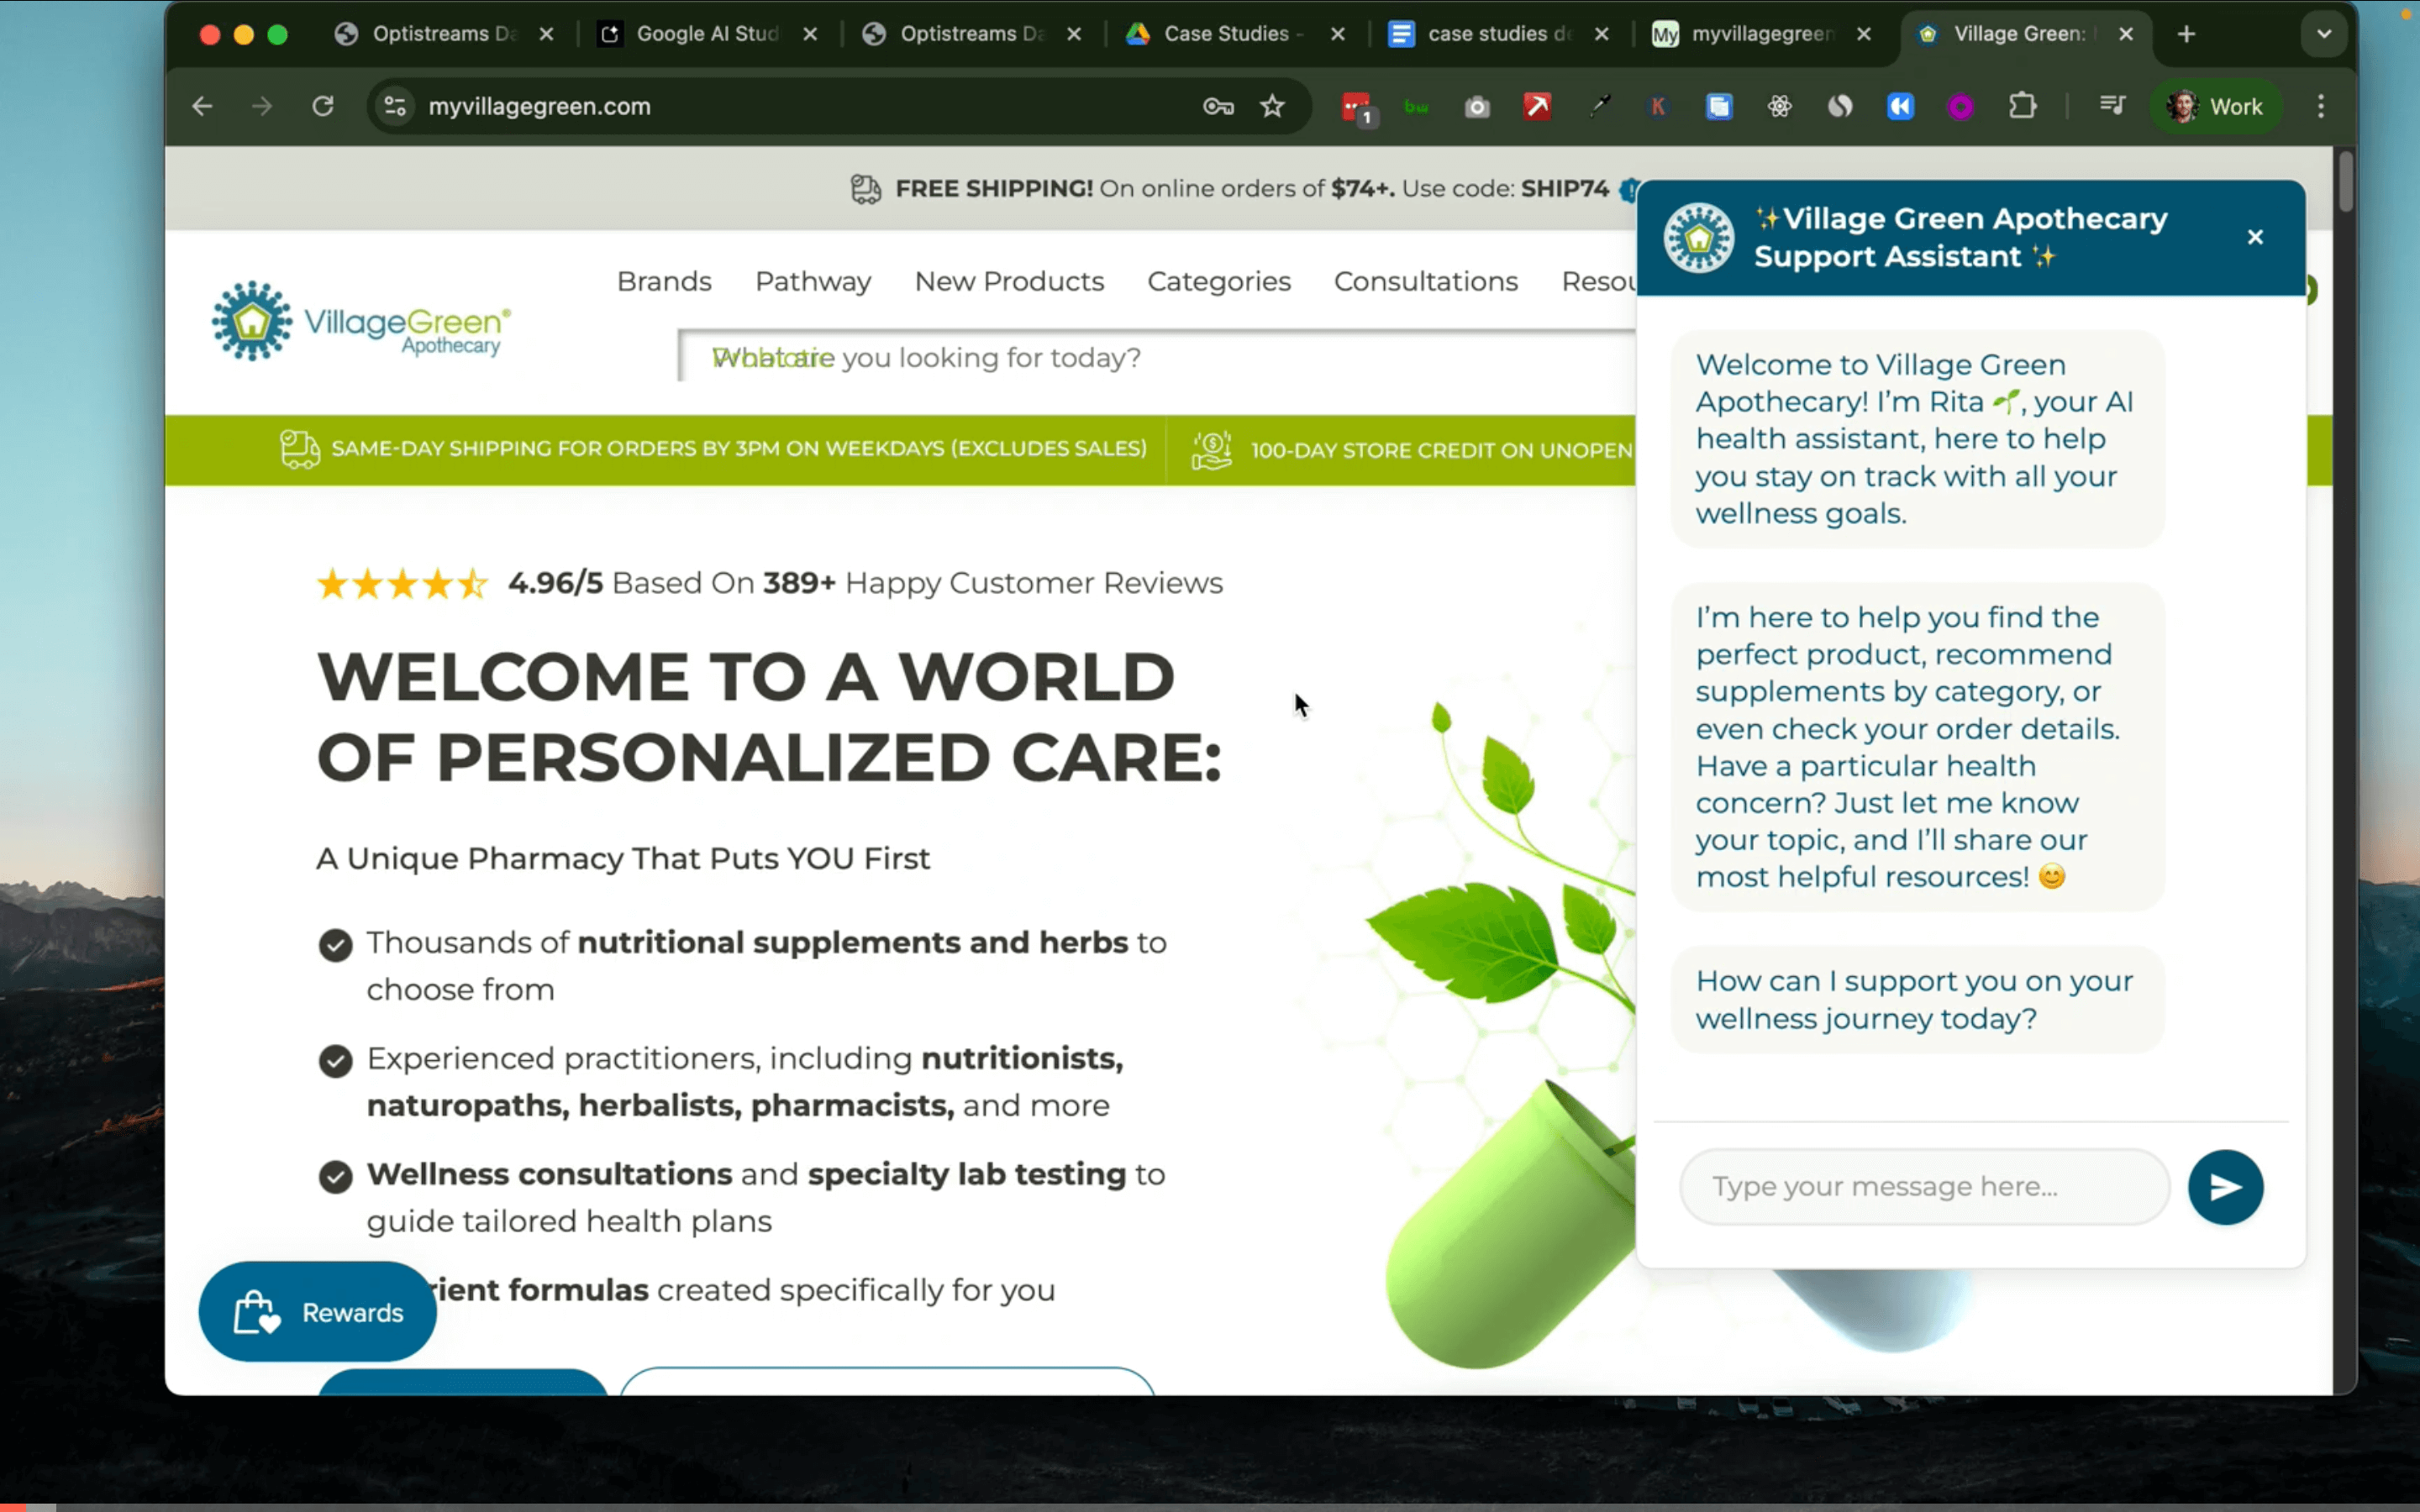Open the Work profile menu
The width and height of the screenshot is (2420, 1512).
[2216, 106]
